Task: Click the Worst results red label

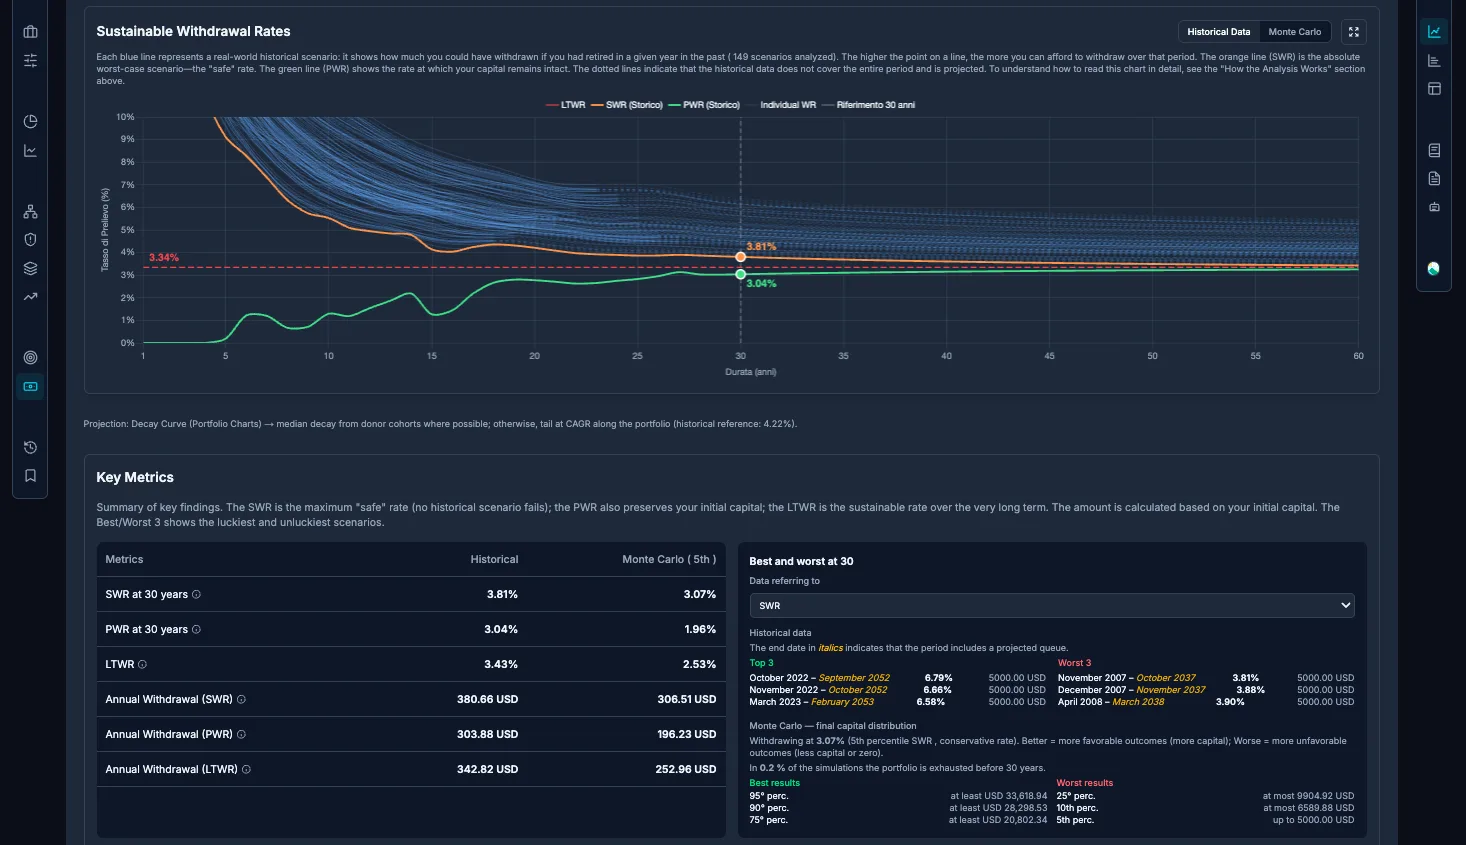Action: (1085, 783)
